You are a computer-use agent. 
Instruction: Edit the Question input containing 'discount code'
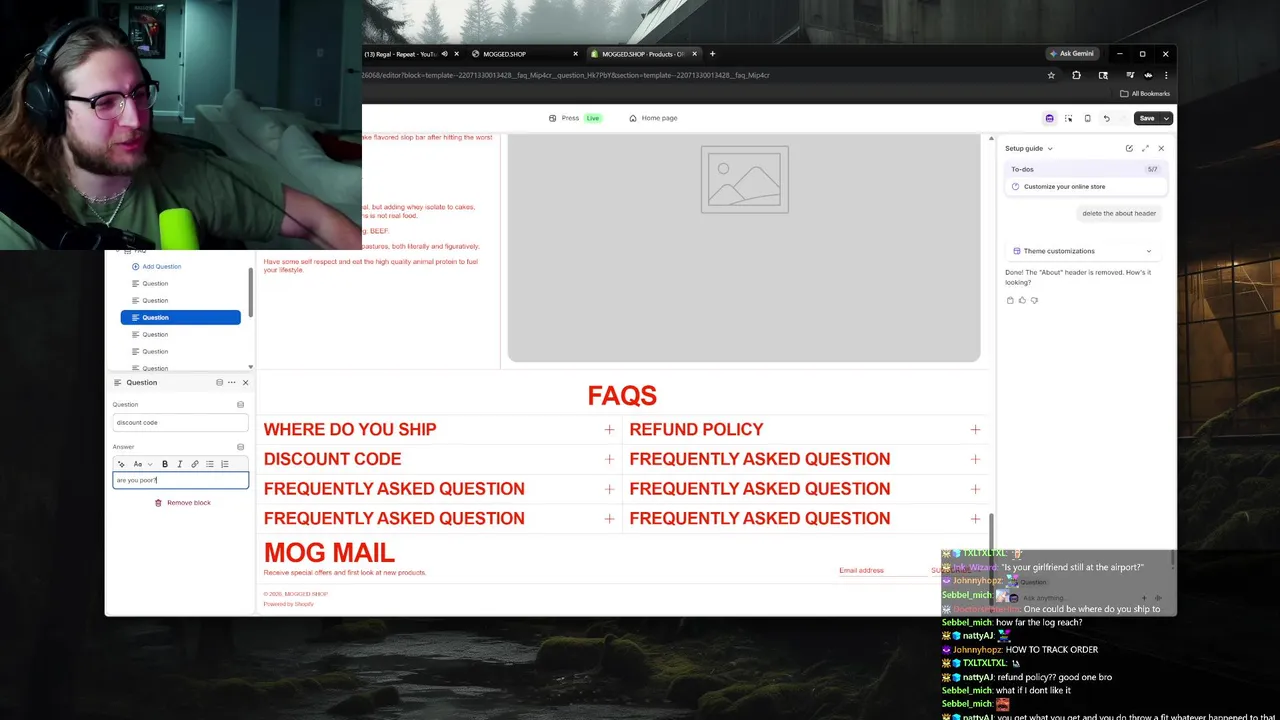[180, 422]
